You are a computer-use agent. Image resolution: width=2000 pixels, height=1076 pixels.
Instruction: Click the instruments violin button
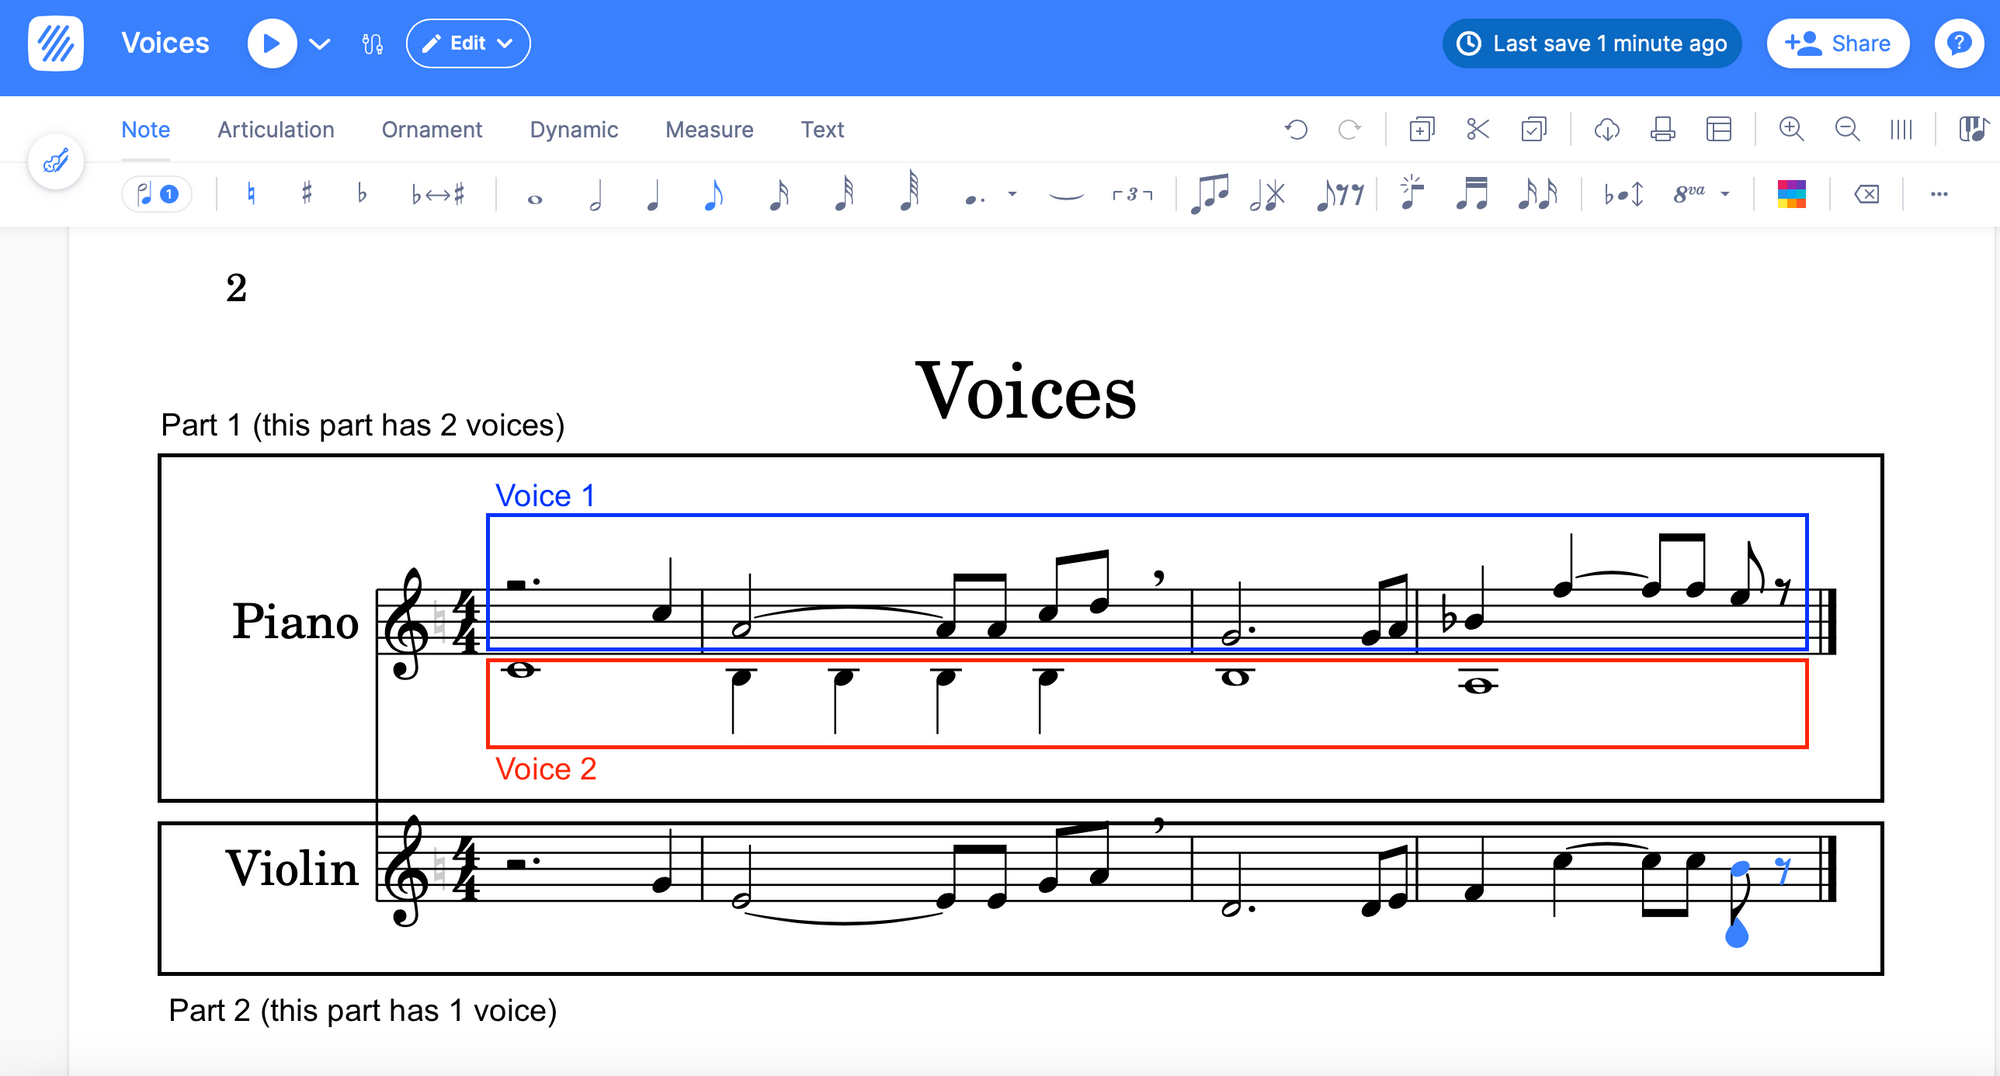(x=56, y=161)
